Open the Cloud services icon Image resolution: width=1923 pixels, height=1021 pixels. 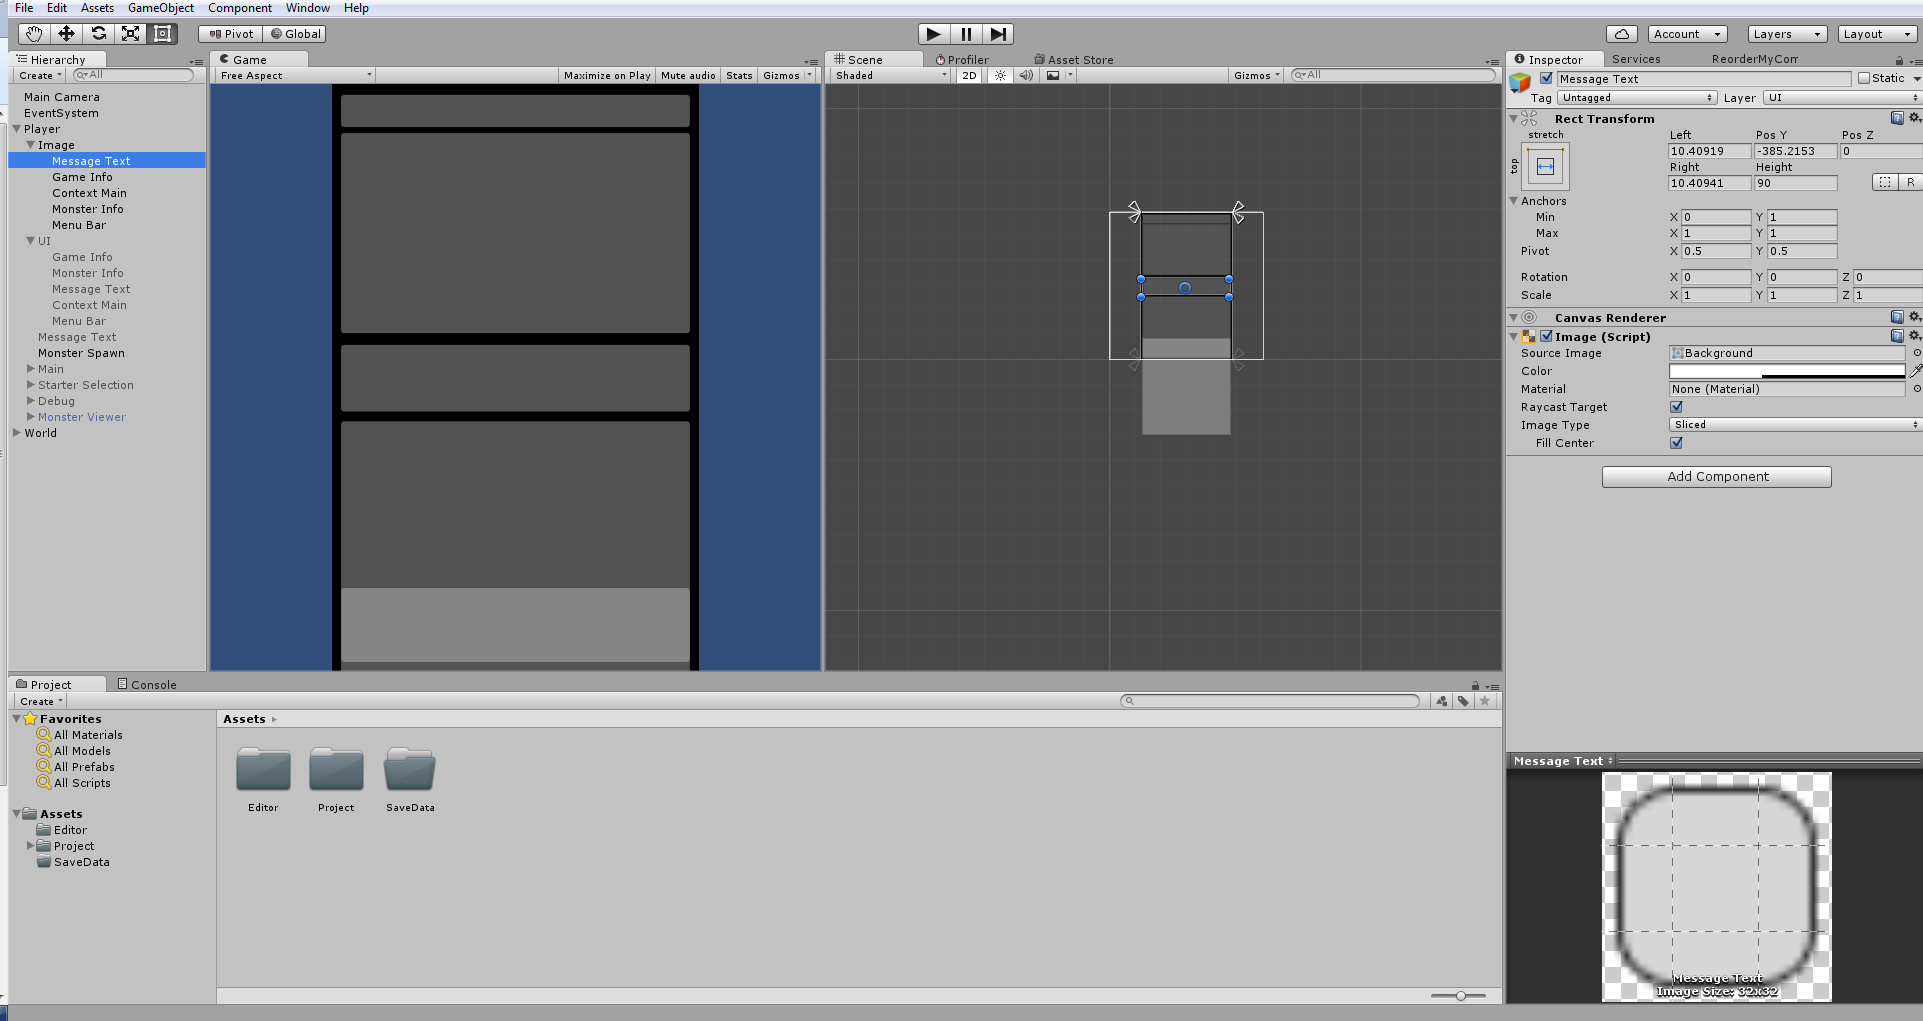tap(1622, 34)
